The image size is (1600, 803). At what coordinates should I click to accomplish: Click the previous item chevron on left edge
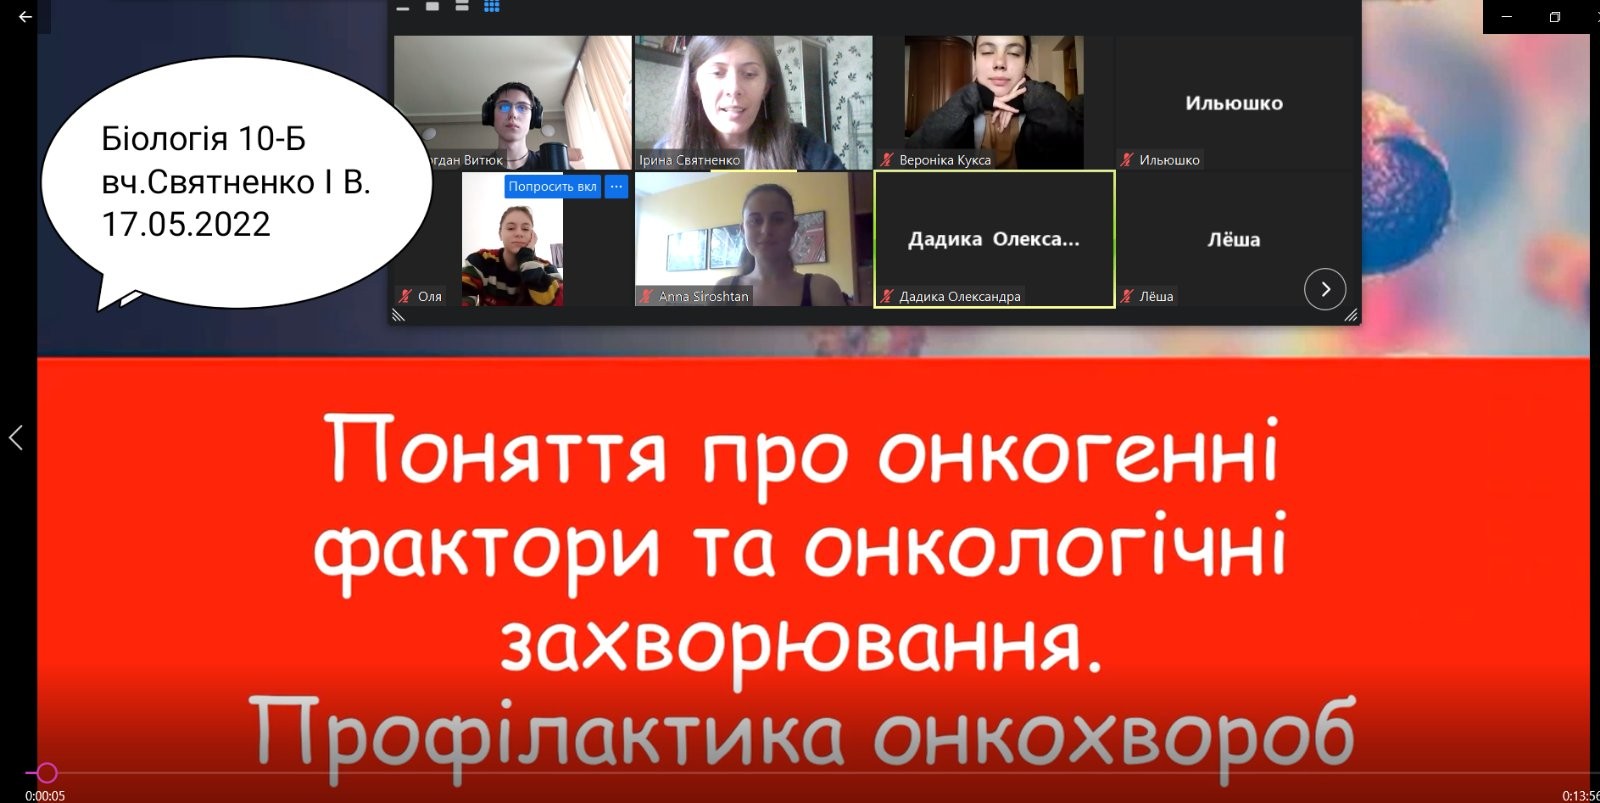pos(16,437)
